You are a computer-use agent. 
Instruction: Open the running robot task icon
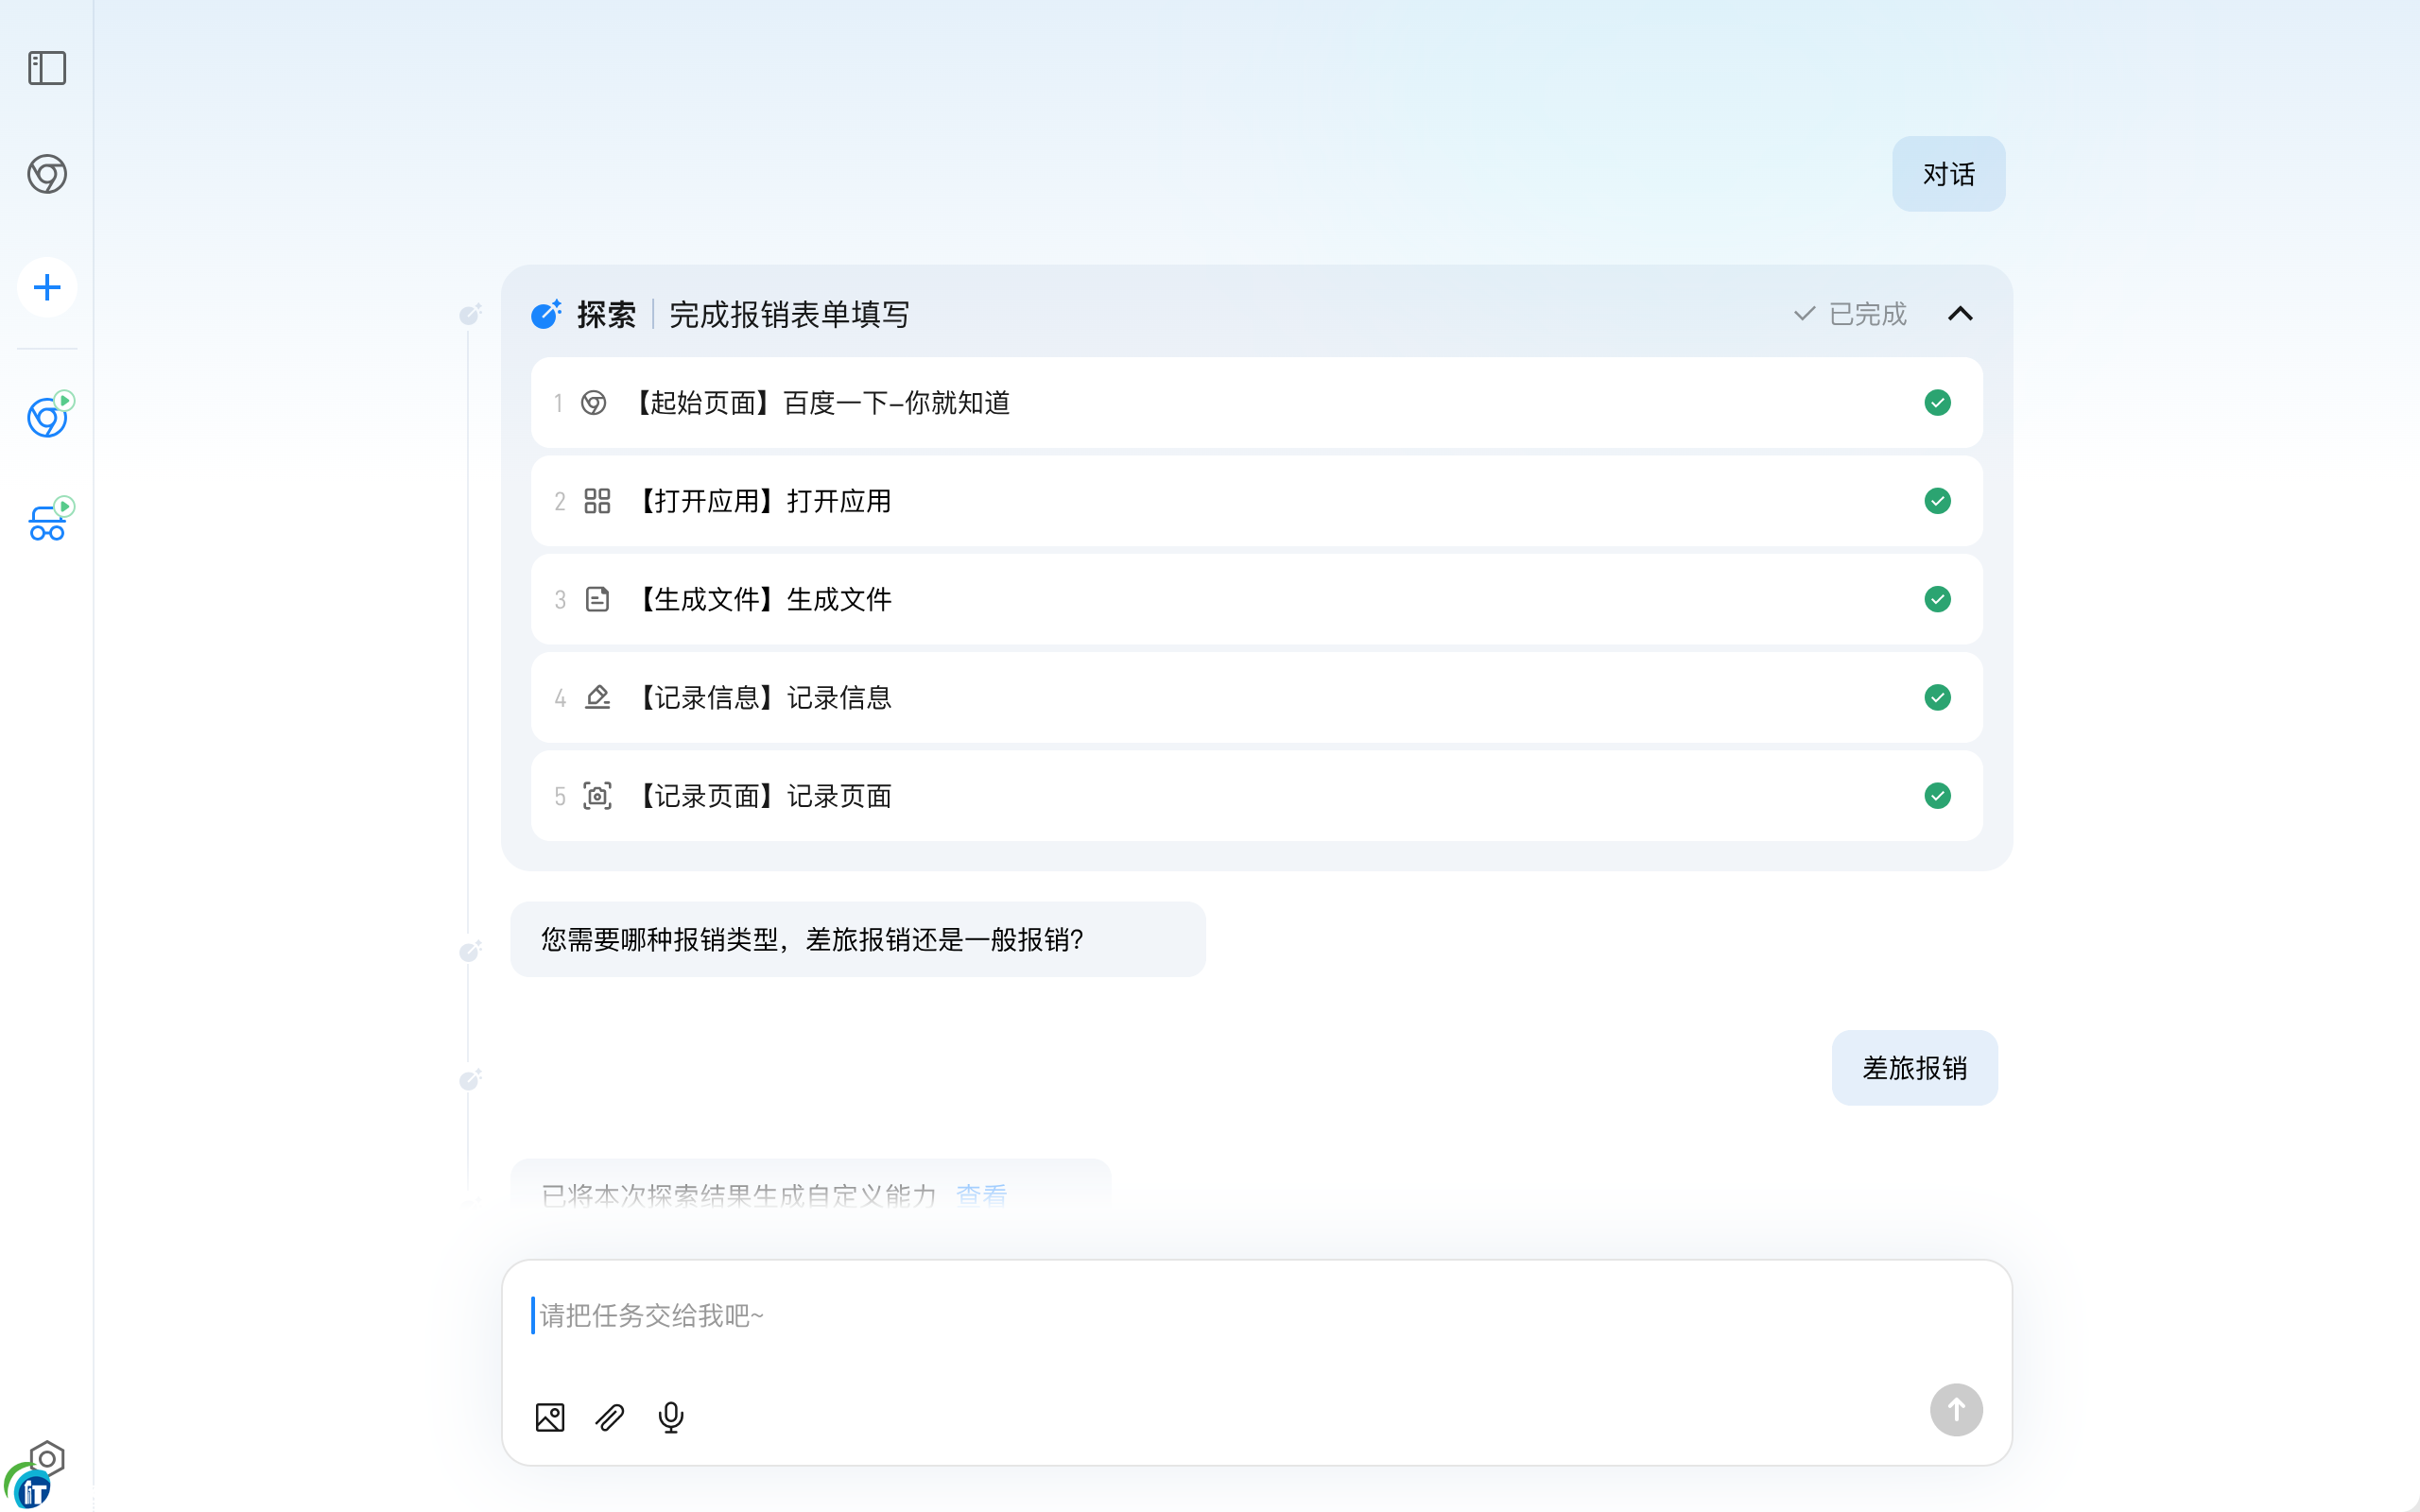(47, 521)
